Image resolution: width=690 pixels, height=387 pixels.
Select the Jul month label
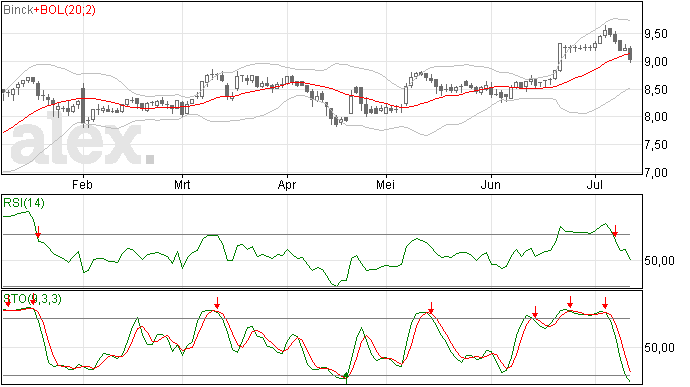(595, 184)
